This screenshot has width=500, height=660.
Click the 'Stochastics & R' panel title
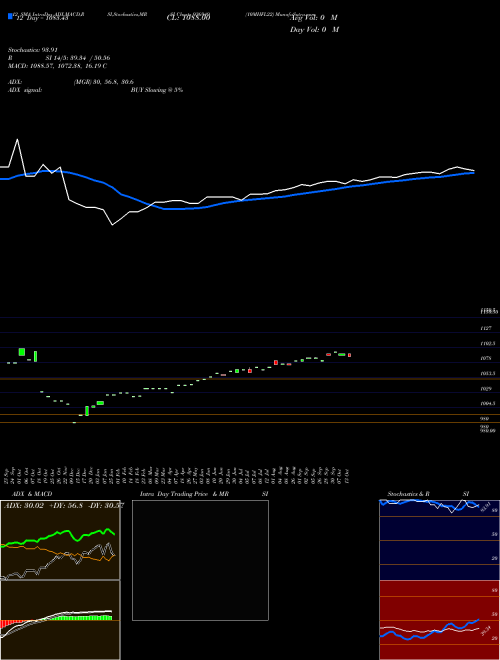(x=408, y=494)
